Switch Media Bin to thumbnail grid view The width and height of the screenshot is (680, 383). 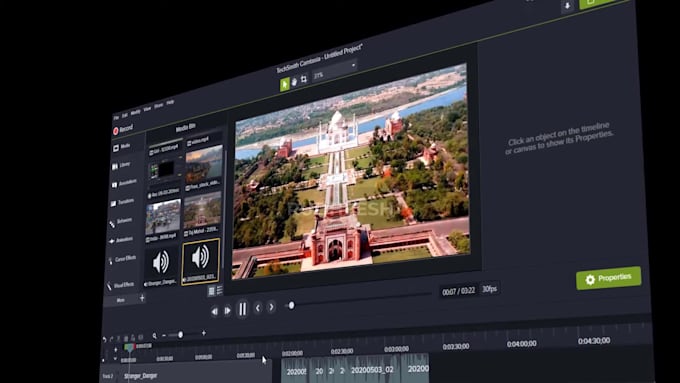tap(212, 291)
